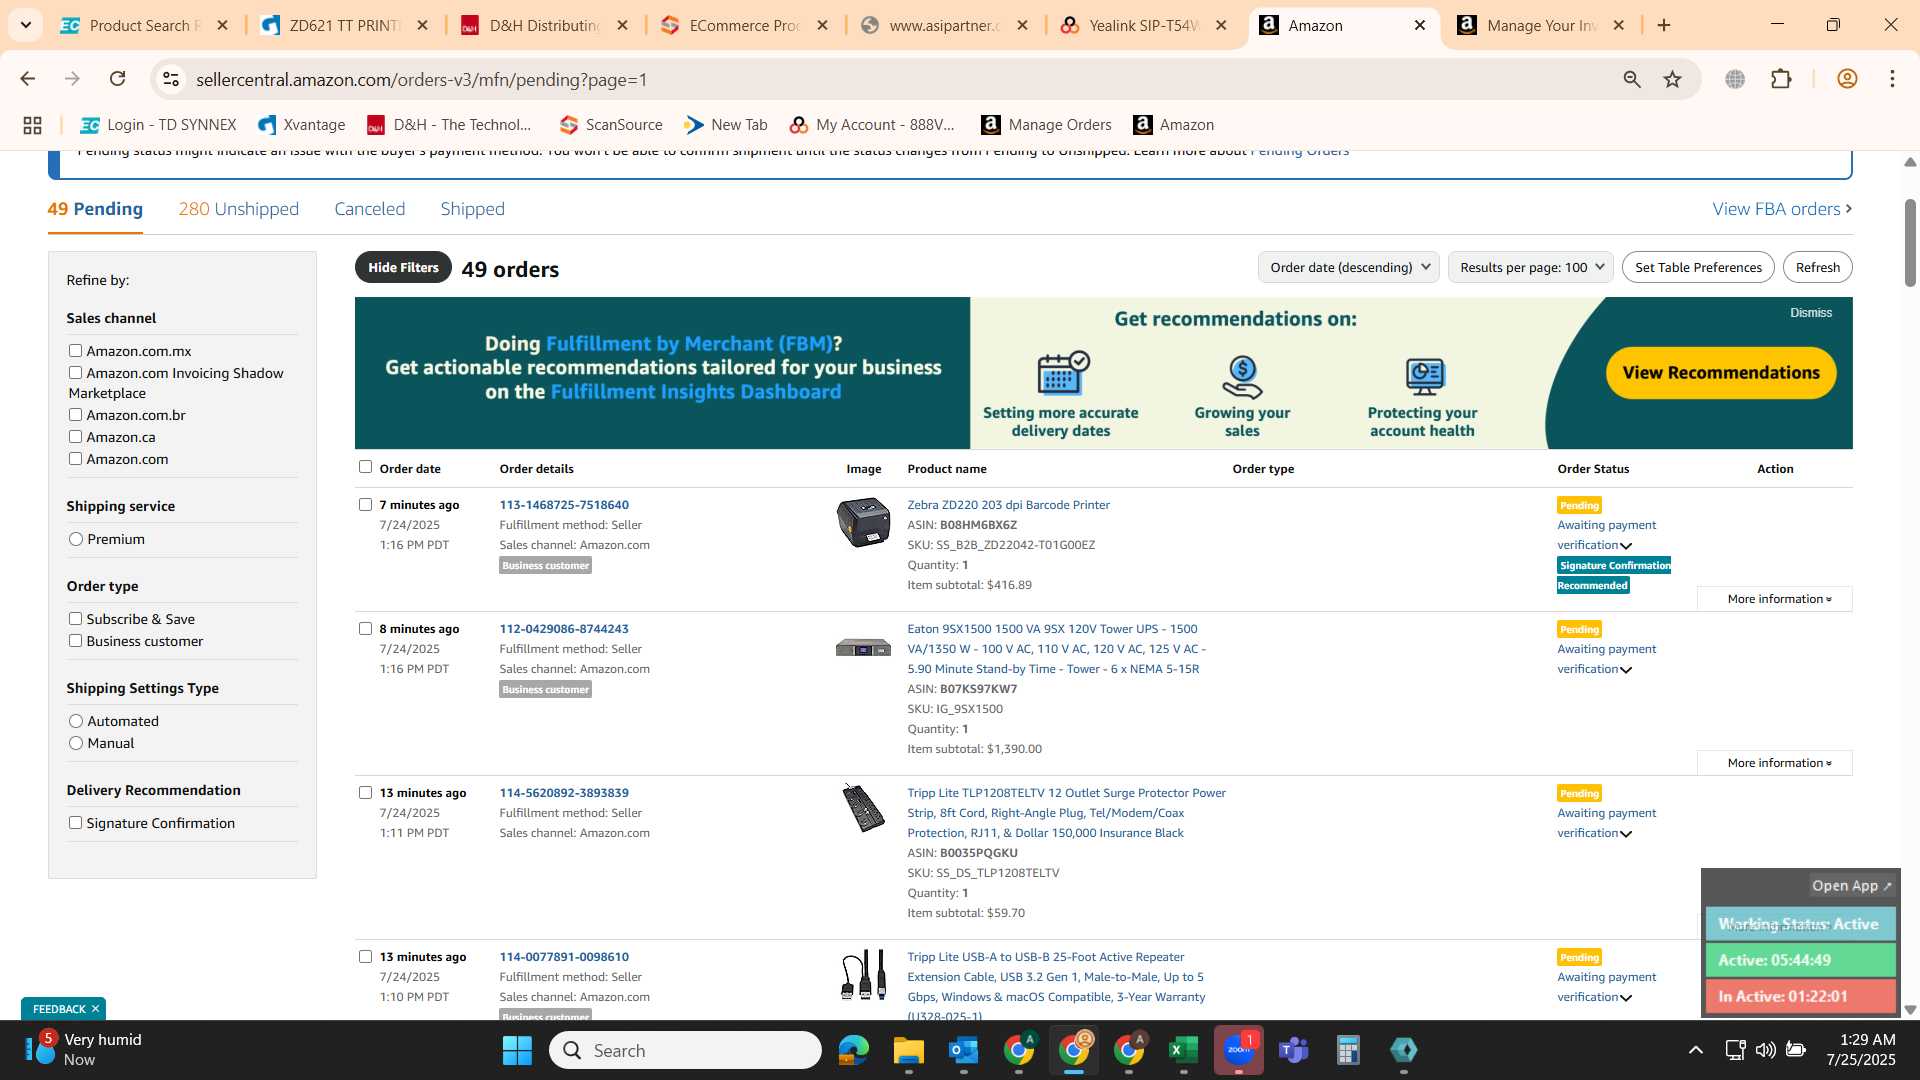
Task: Open the apps grid icon in bookmarks bar
Action: [32, 125]
